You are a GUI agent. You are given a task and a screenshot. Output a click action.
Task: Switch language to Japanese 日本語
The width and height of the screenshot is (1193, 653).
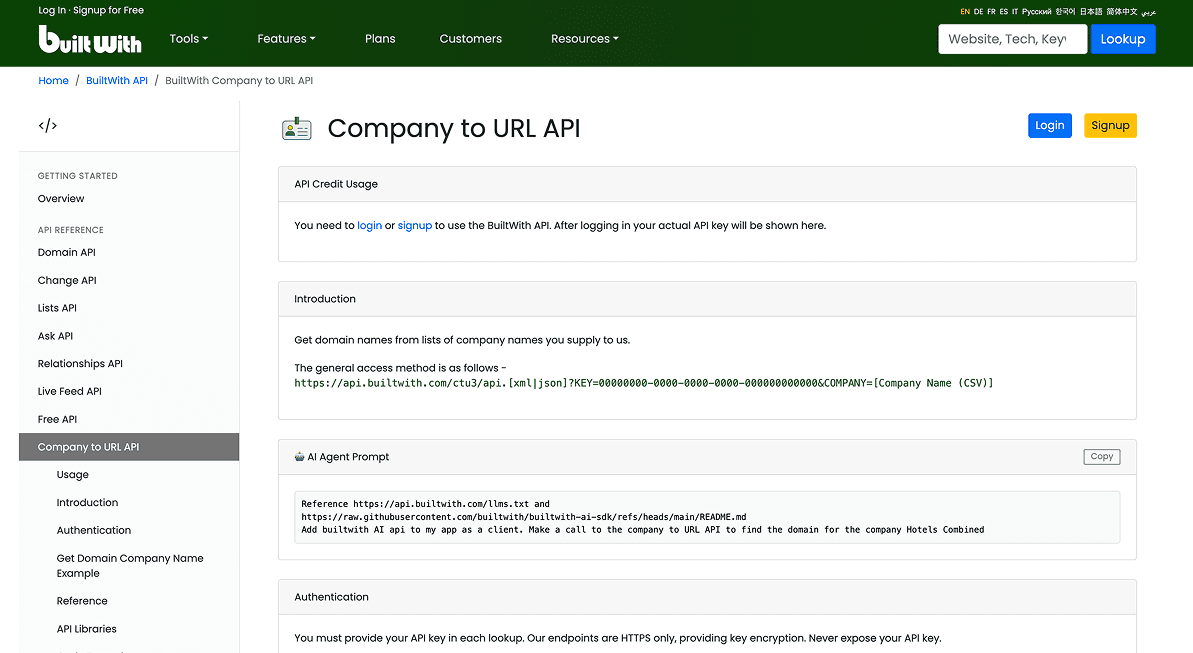1091,11
